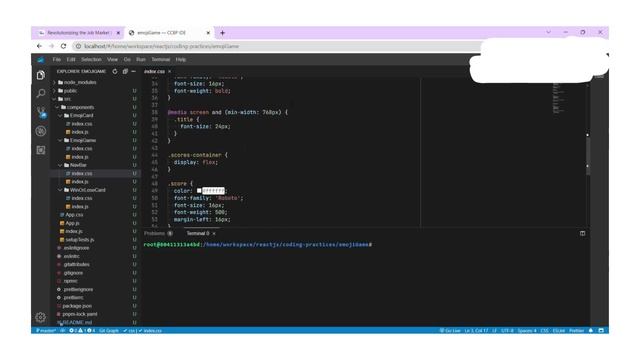Click the Git Graph status bar button
The width and height of the screenshot is (640, 360).
point(109,331)
